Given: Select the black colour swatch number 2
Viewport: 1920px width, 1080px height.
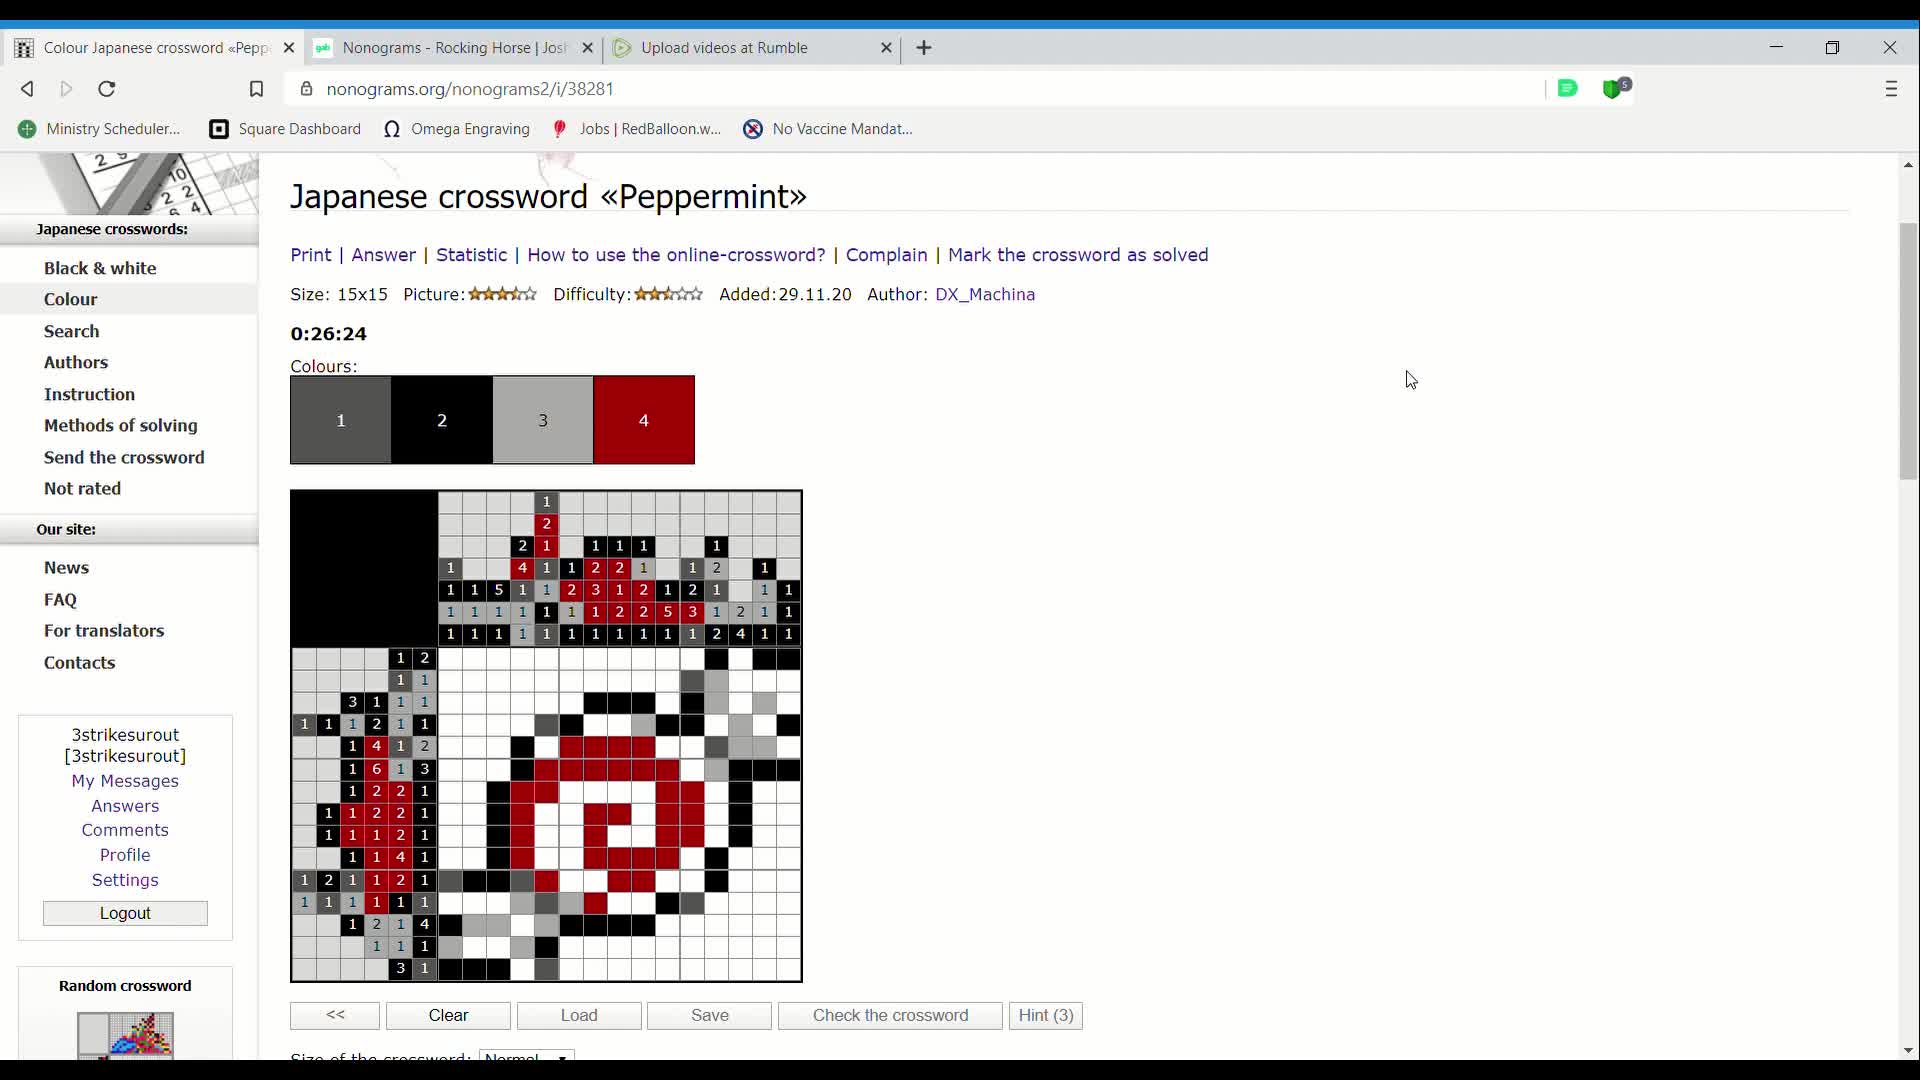Looking at the screenshot, I should tap(442, 420).
